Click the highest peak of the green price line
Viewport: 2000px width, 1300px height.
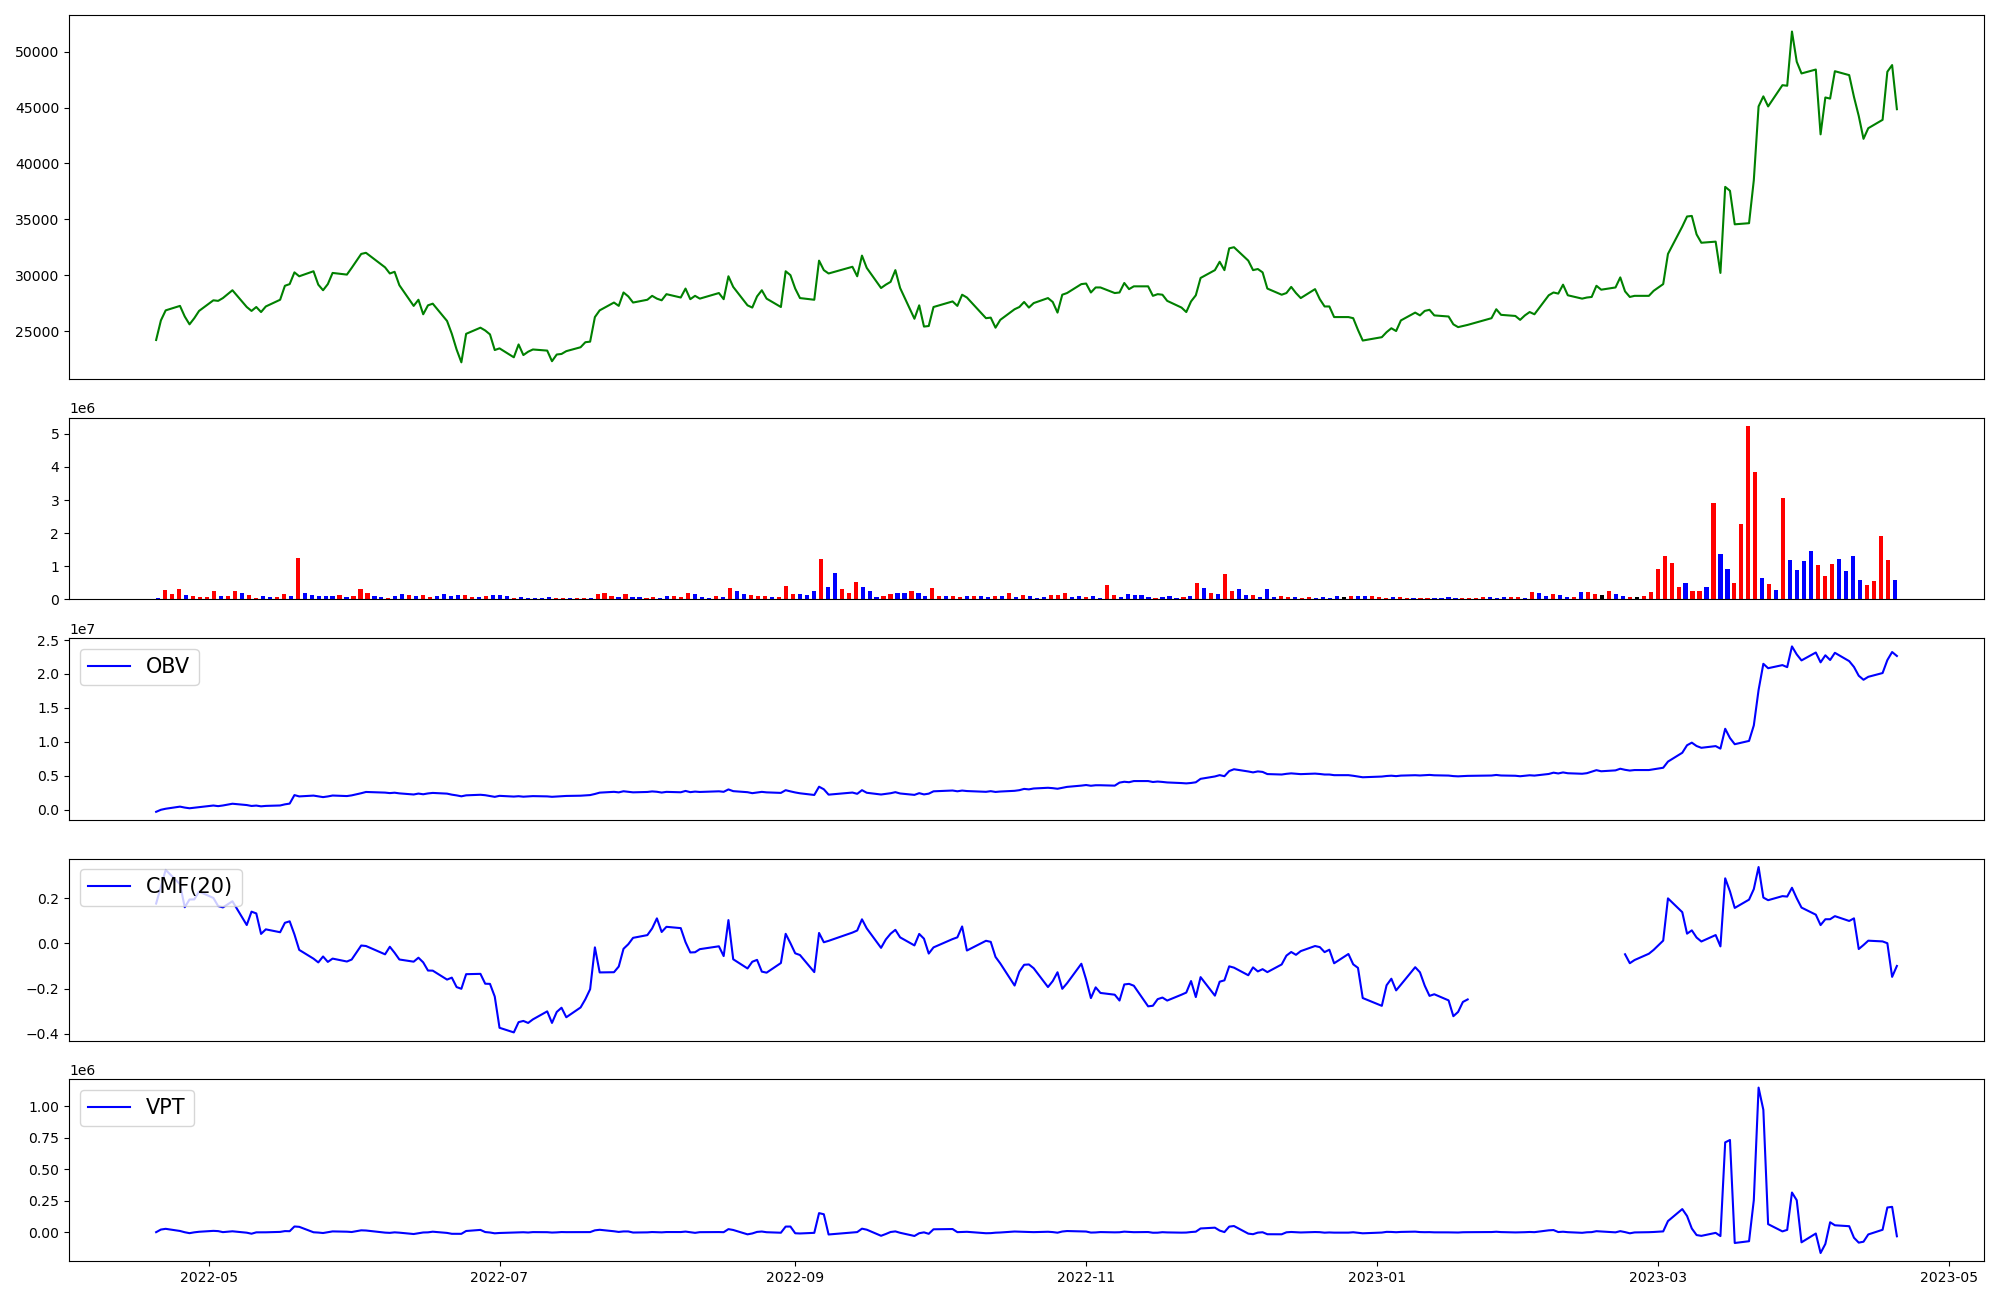click(1791, 33)
